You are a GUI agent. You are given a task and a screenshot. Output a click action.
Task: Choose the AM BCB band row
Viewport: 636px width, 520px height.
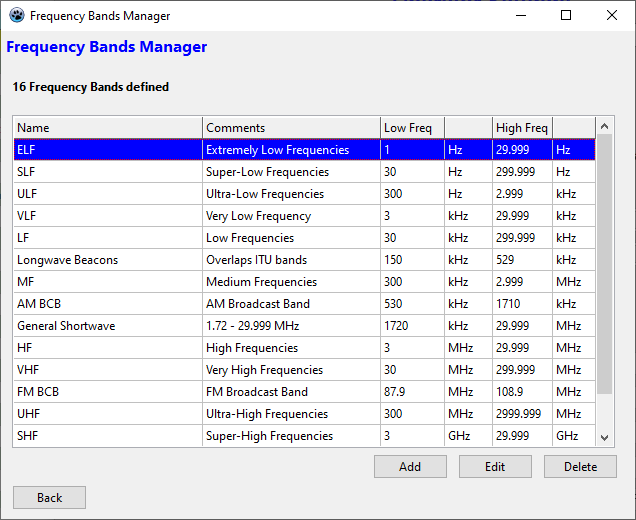(x=107, y=304)
